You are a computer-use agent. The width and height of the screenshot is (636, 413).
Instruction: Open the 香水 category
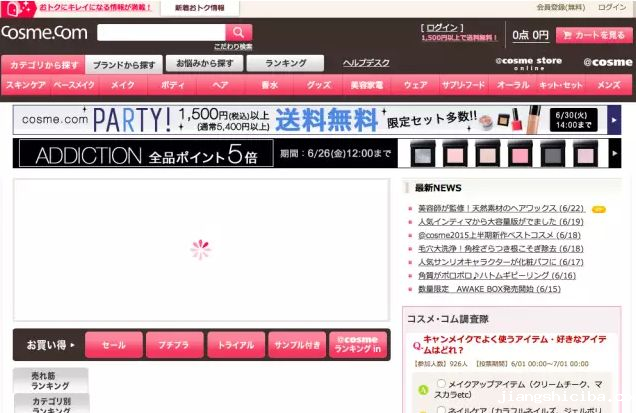[269, 85]
